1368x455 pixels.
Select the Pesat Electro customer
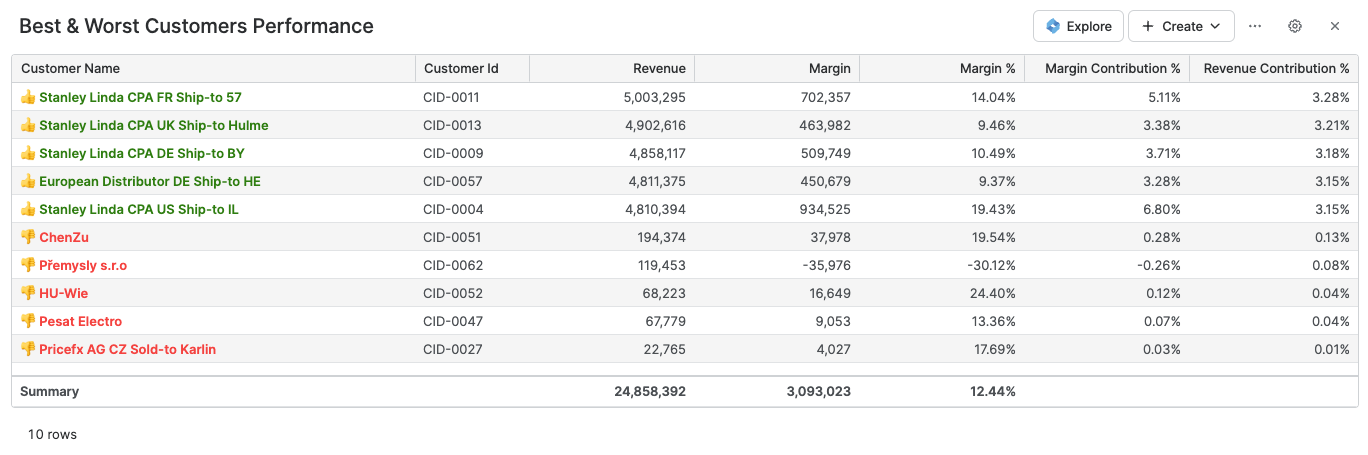81,321
